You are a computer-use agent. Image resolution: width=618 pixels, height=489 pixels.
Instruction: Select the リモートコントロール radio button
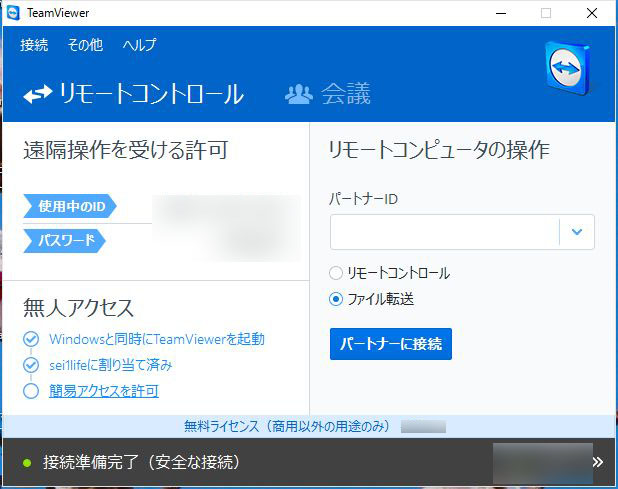(336, 273)
